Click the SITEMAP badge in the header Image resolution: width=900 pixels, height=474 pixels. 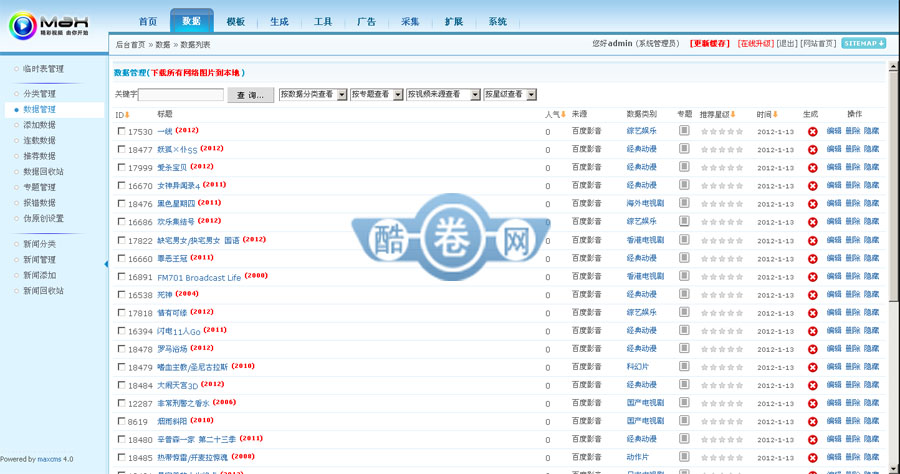864,44
